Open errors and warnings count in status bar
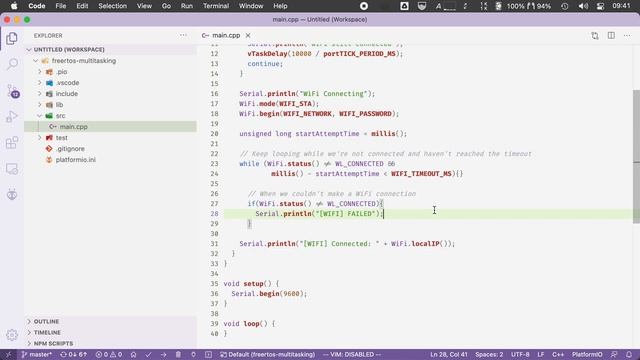640x360 pixels. click(109, 354)
